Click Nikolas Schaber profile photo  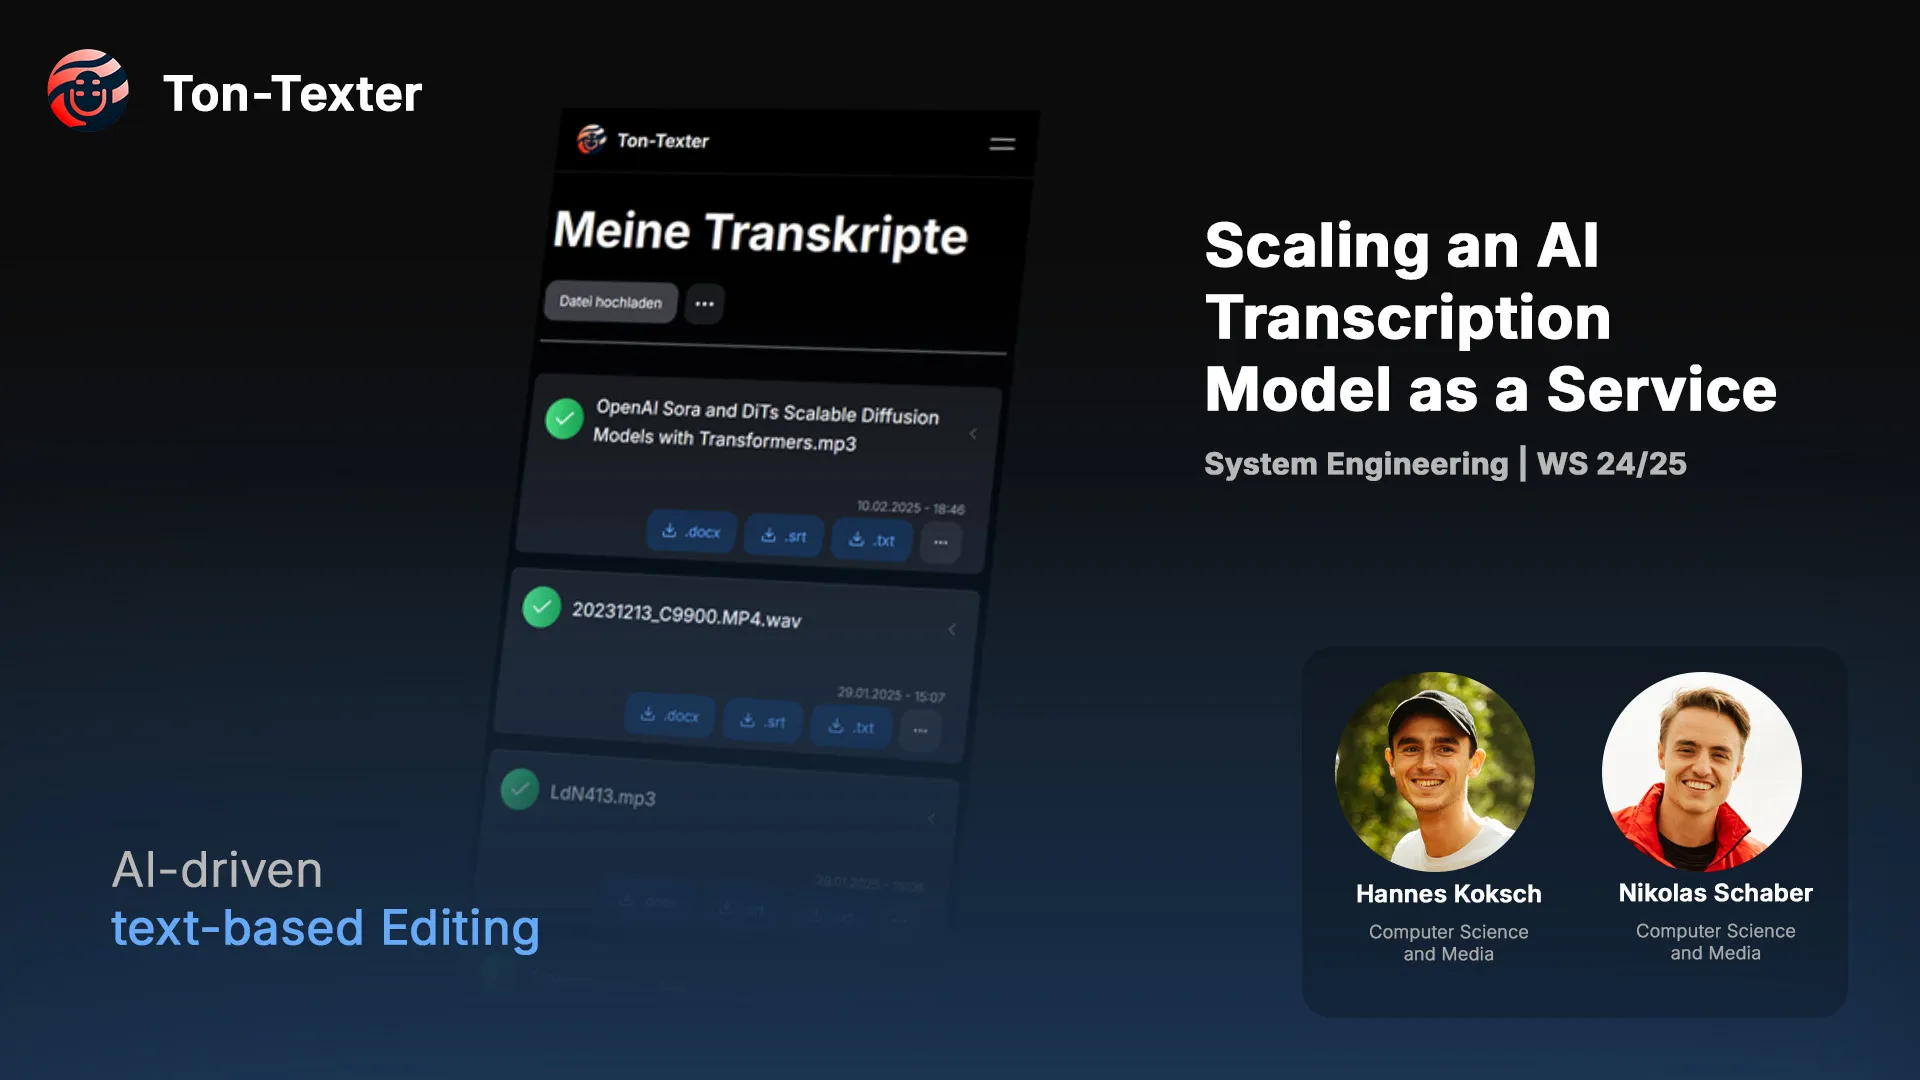(1701, 772)
